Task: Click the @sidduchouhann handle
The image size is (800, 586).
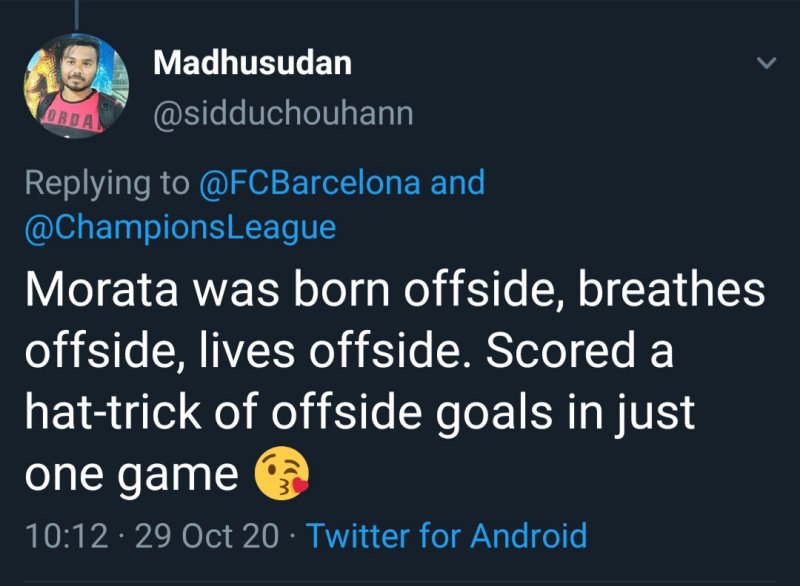Action: [282, 114]
